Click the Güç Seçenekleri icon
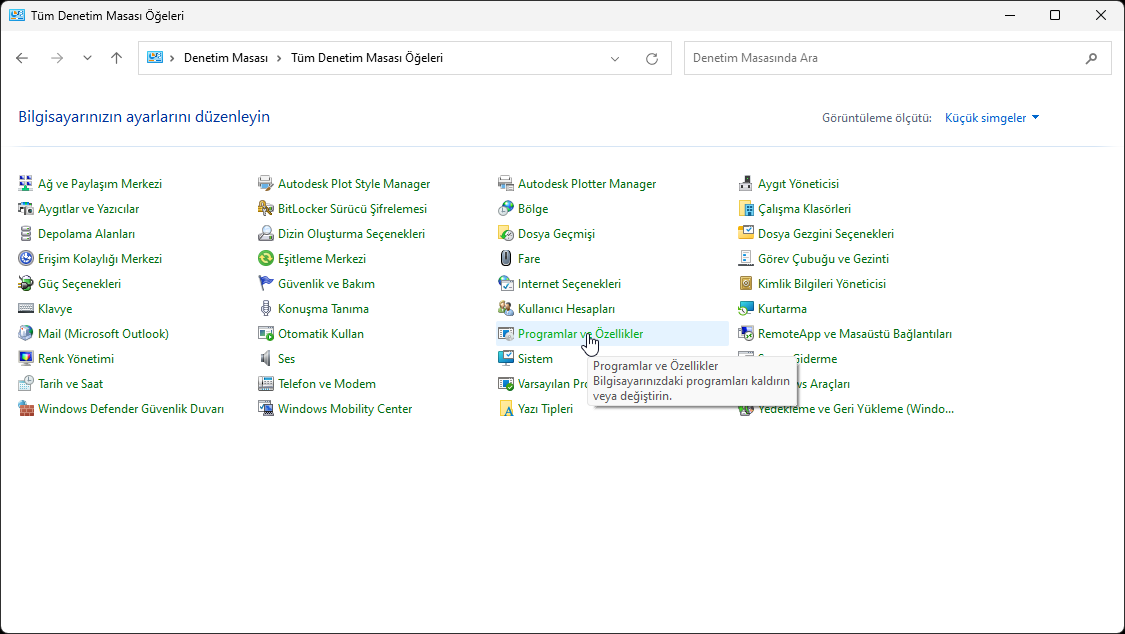This screenshot has width=1125, height=634. coord(26,284)
